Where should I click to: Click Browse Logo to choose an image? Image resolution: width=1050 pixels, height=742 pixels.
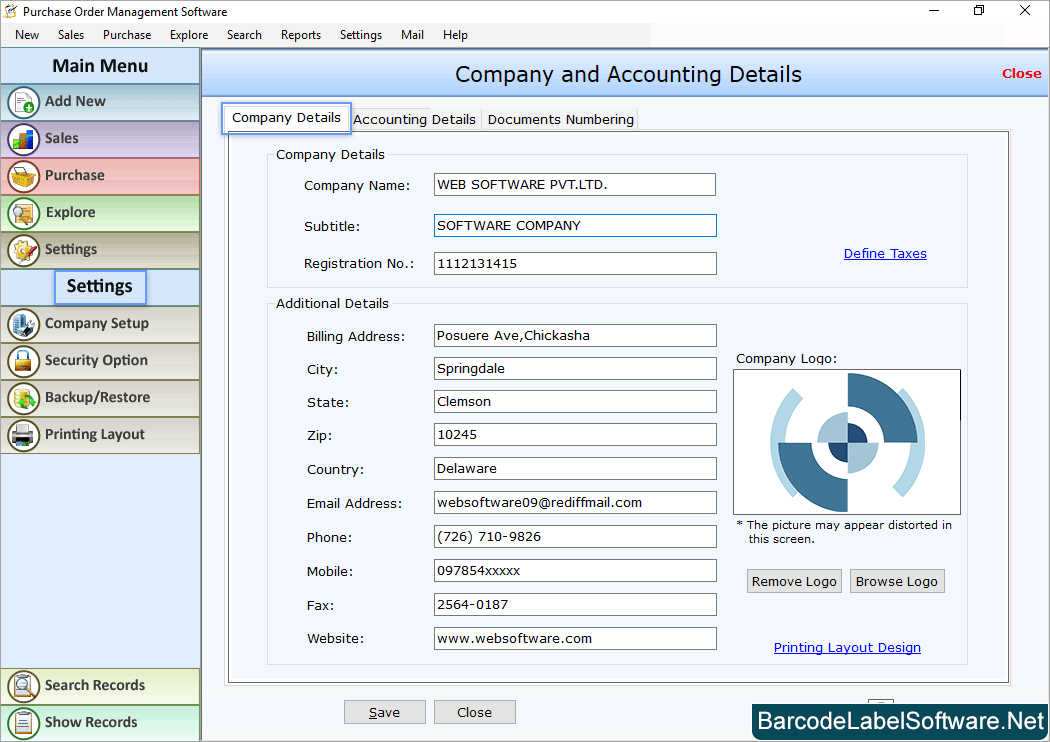[897, 581]
